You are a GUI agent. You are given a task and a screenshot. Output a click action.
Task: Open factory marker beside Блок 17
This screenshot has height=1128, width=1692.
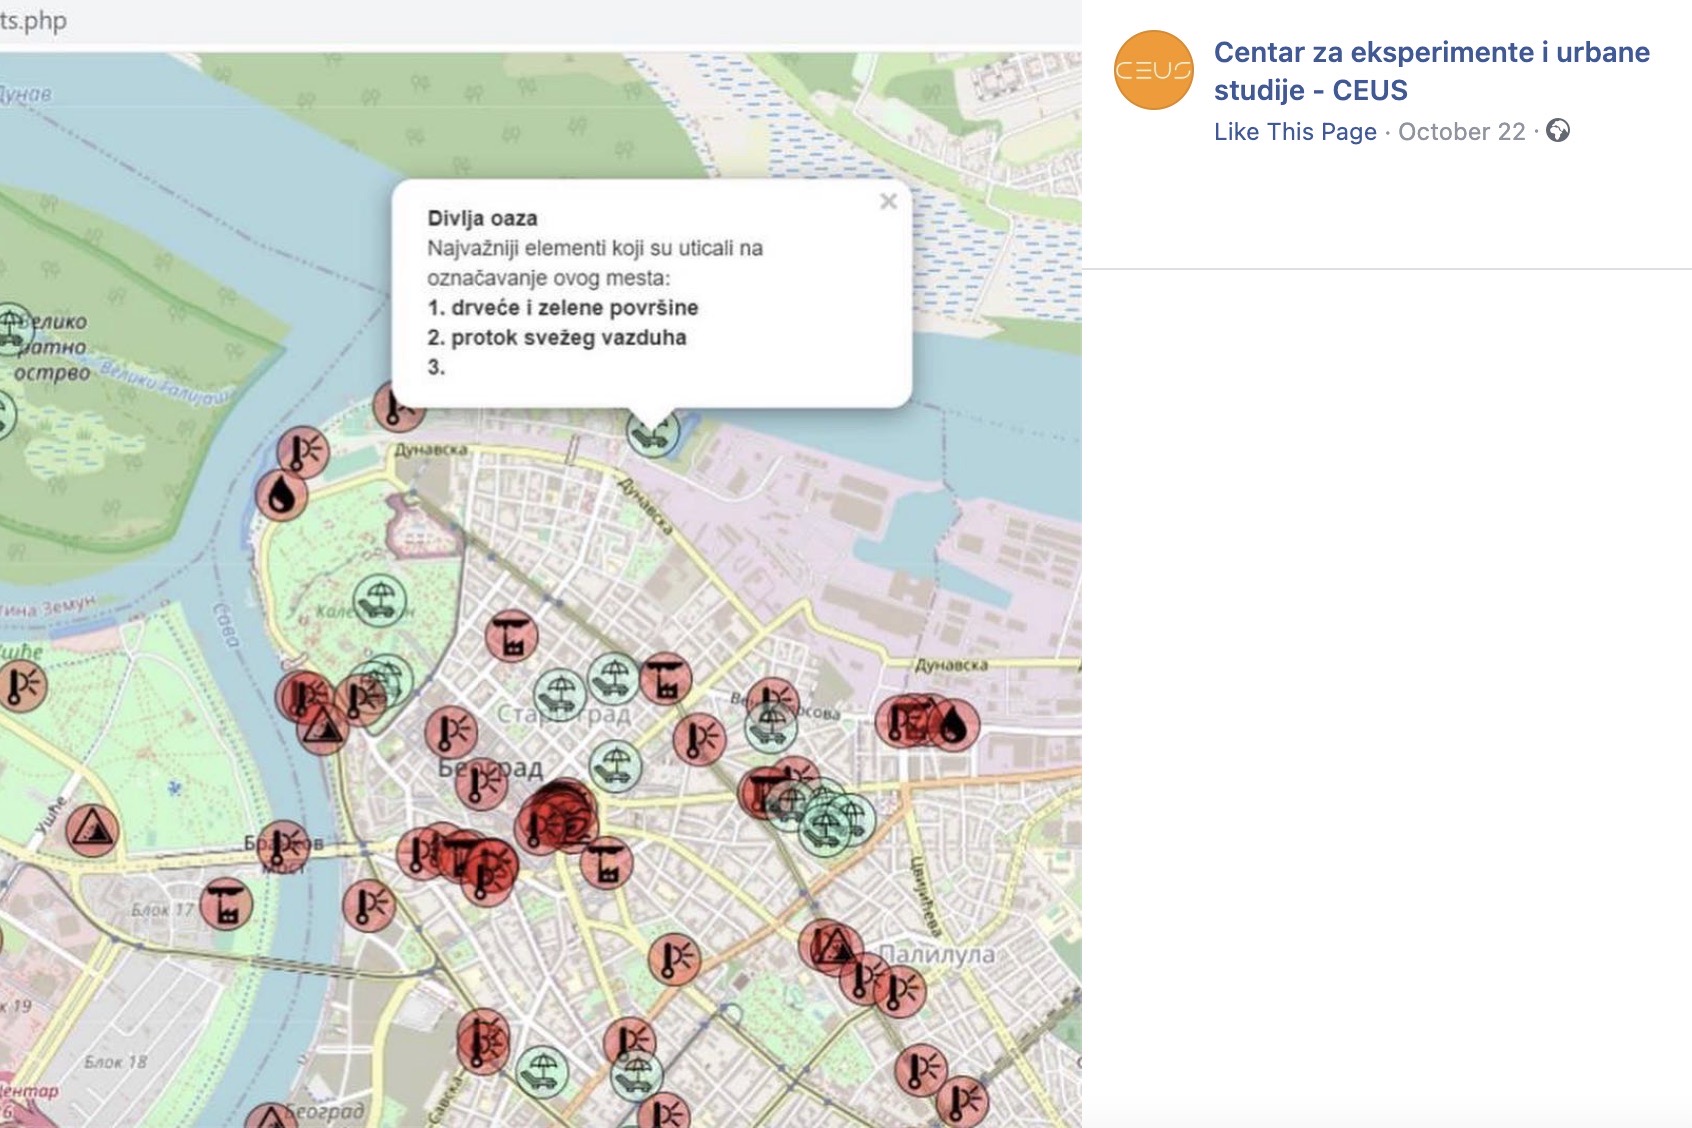click(226, 904)
